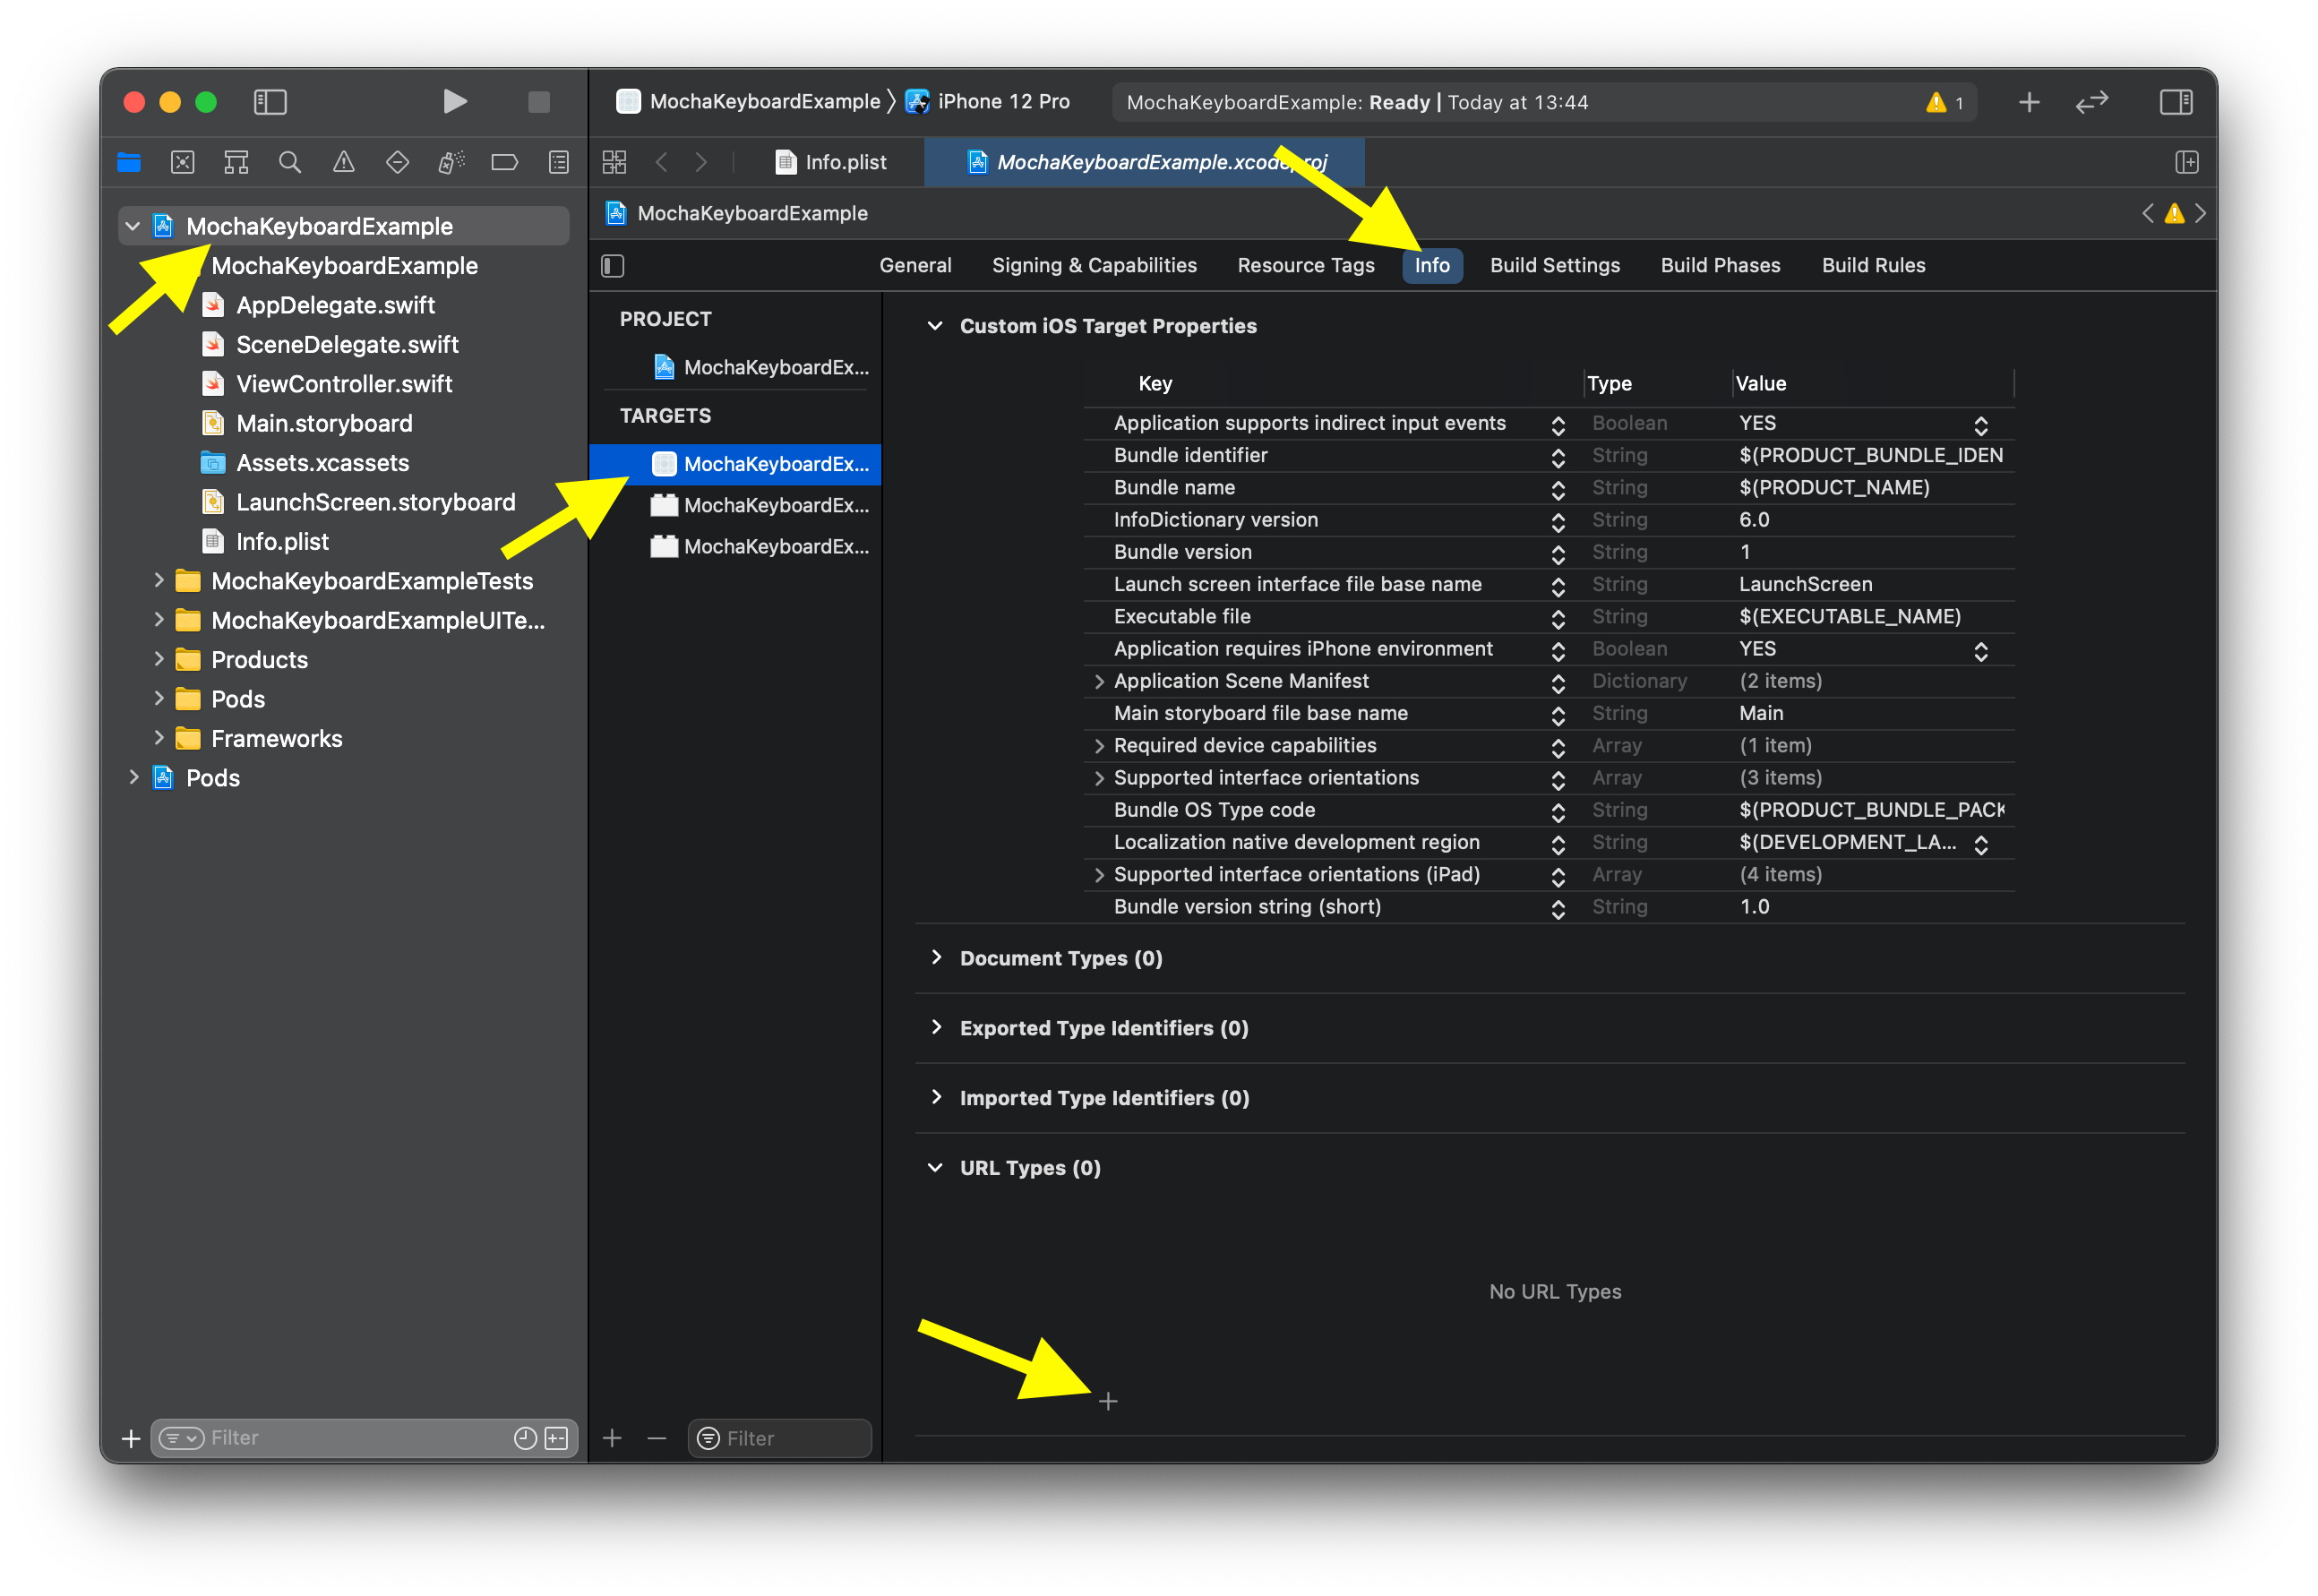The width and height of the screenshot is (2318, 1596).
Task: Remove the selected target with minus button
Action: tap(657, 1438)
